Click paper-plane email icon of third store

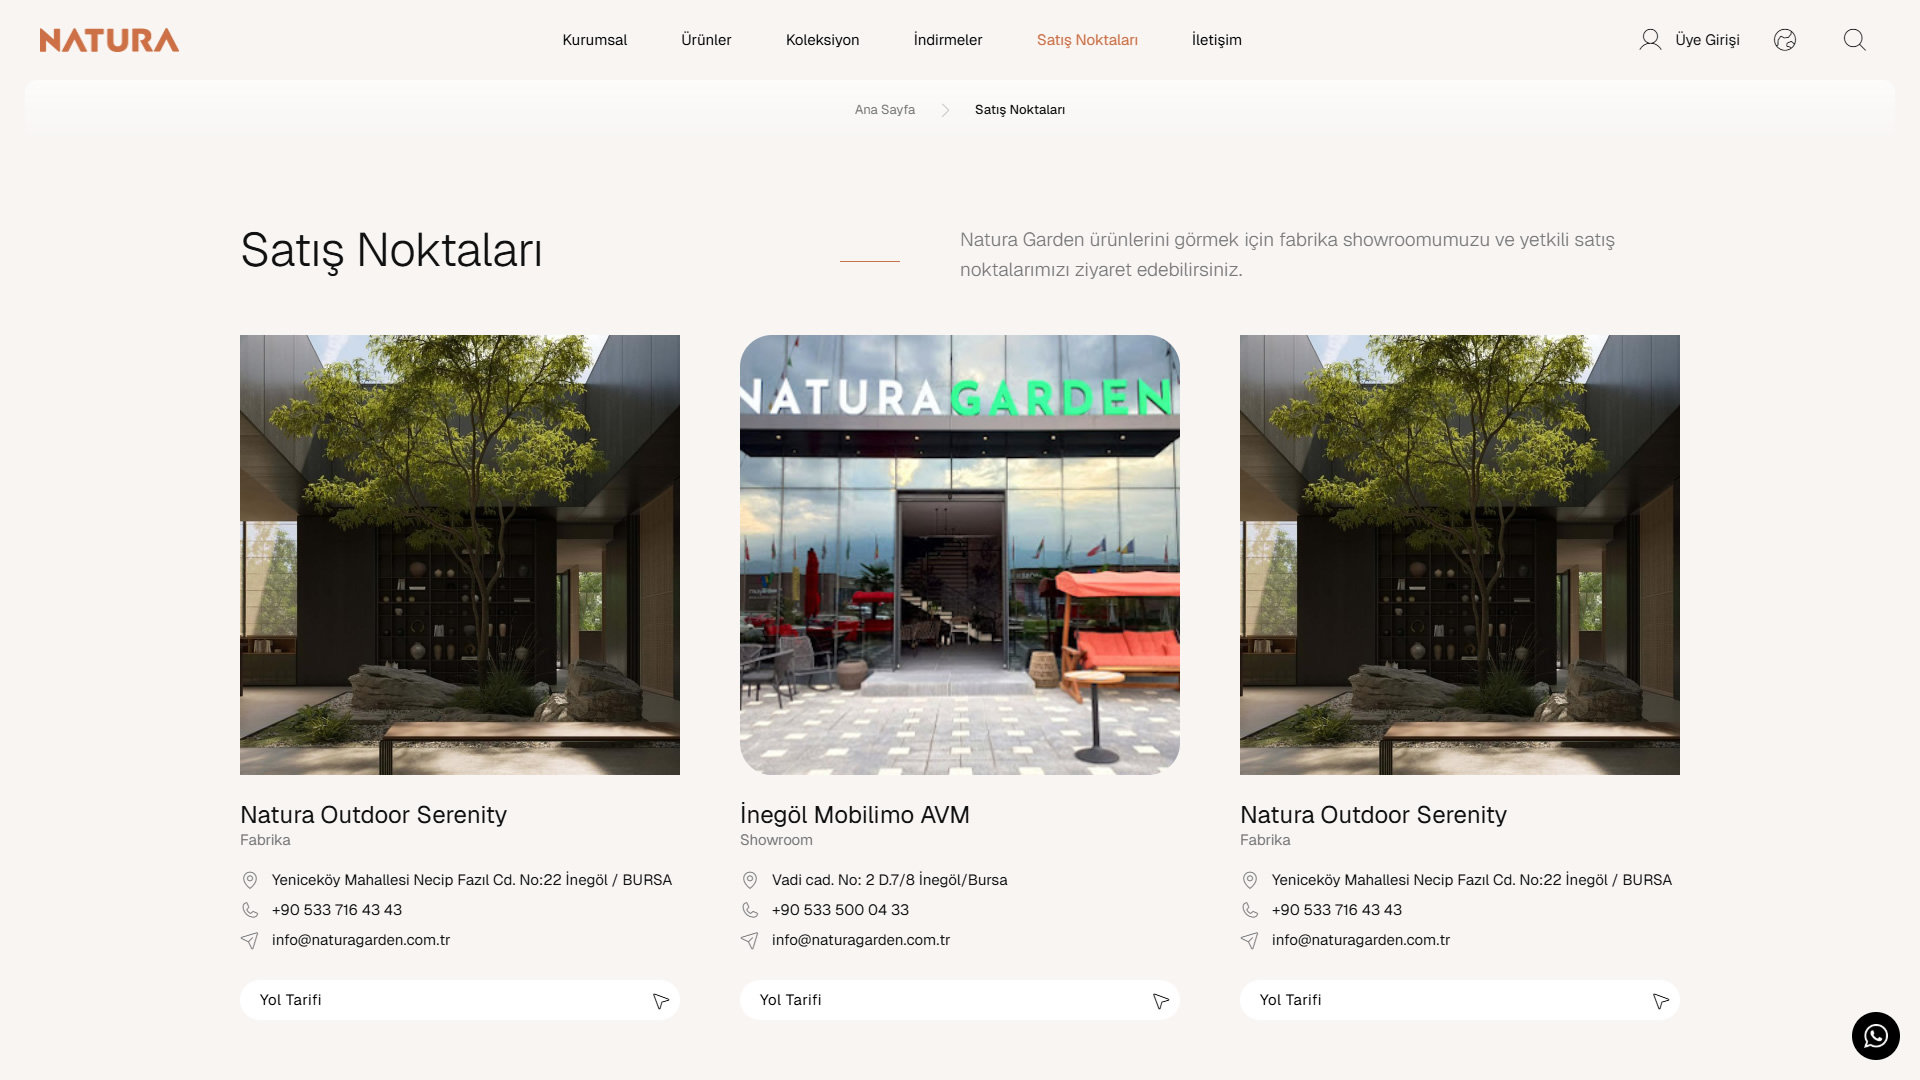(x=1250, y=940)
